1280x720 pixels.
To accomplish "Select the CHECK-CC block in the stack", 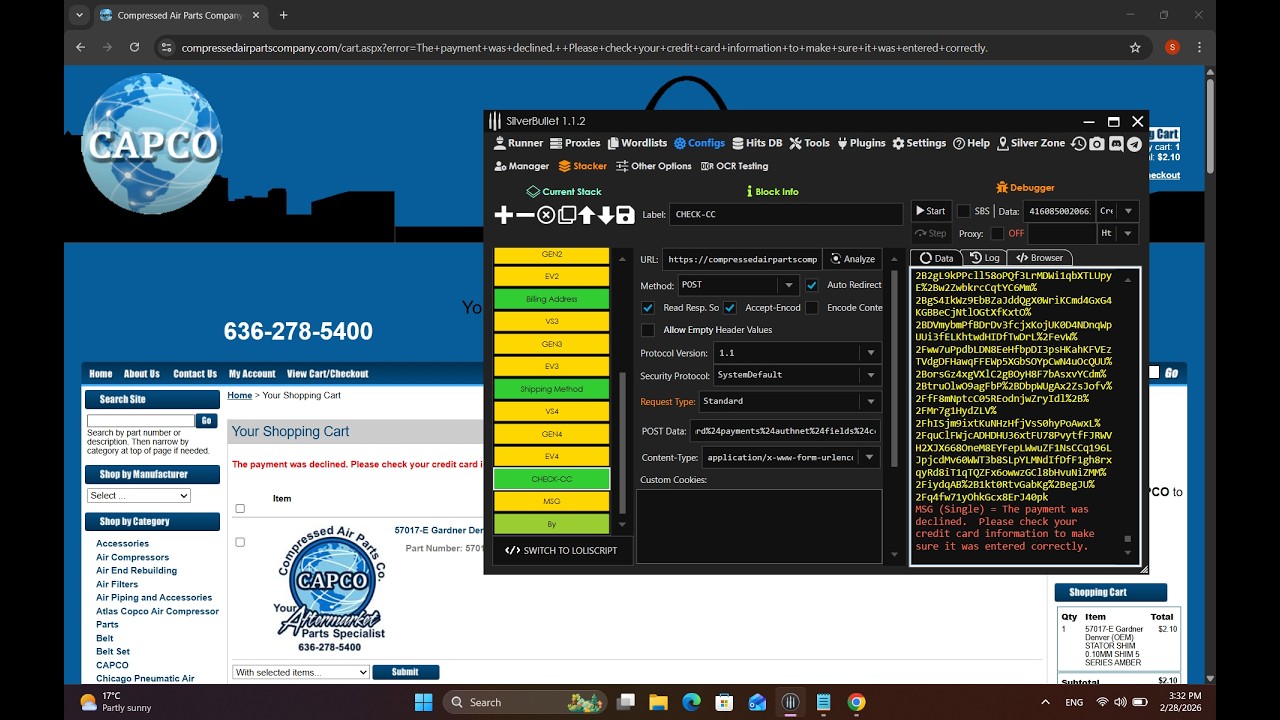I will [x=551, y=479].
